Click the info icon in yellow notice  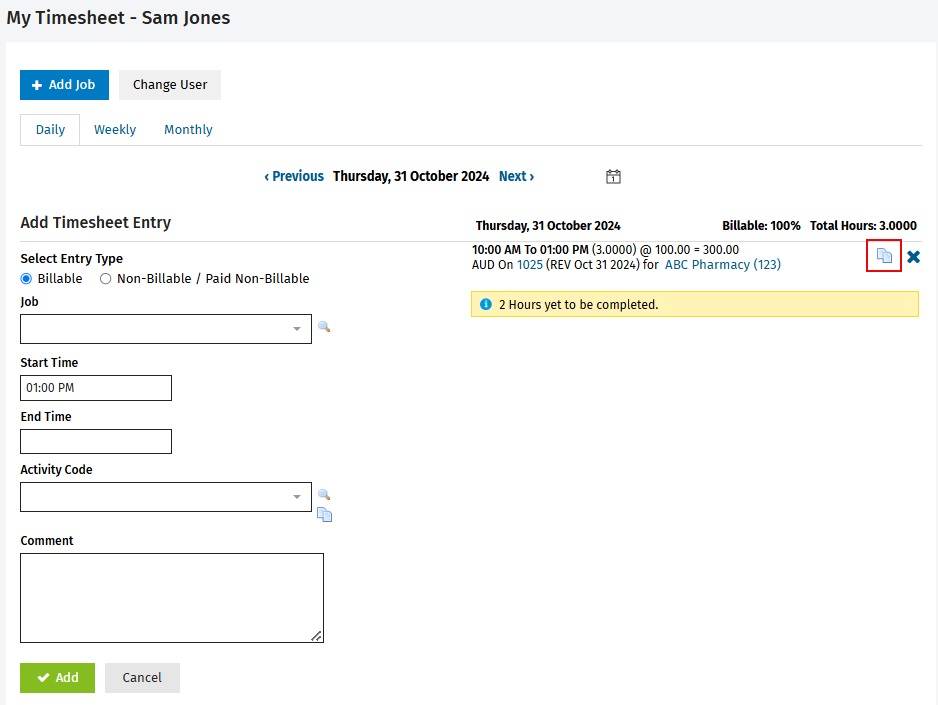point(486,304)
